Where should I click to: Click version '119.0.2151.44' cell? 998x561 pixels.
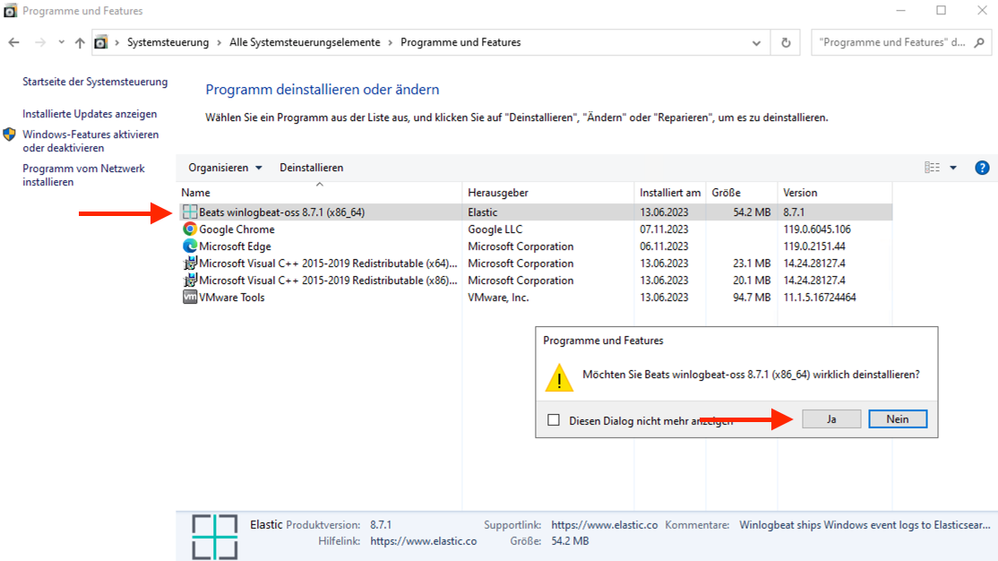[x=814, y=246]
